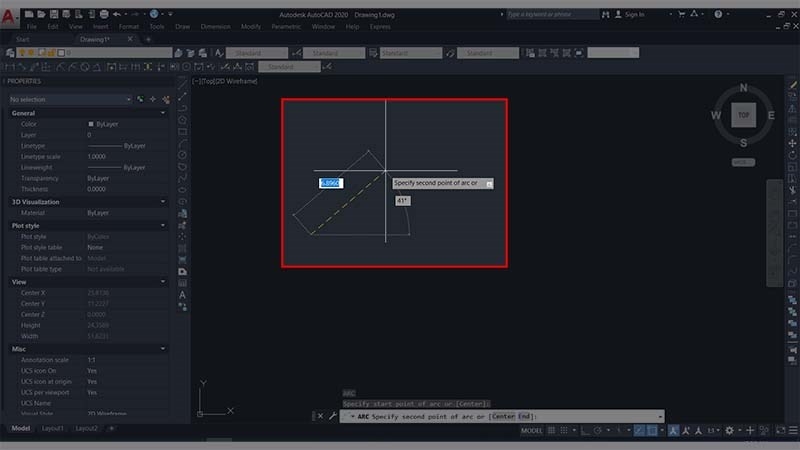Click the command line customize wrench icon
The image size is (800, 450).
[332, 416]
